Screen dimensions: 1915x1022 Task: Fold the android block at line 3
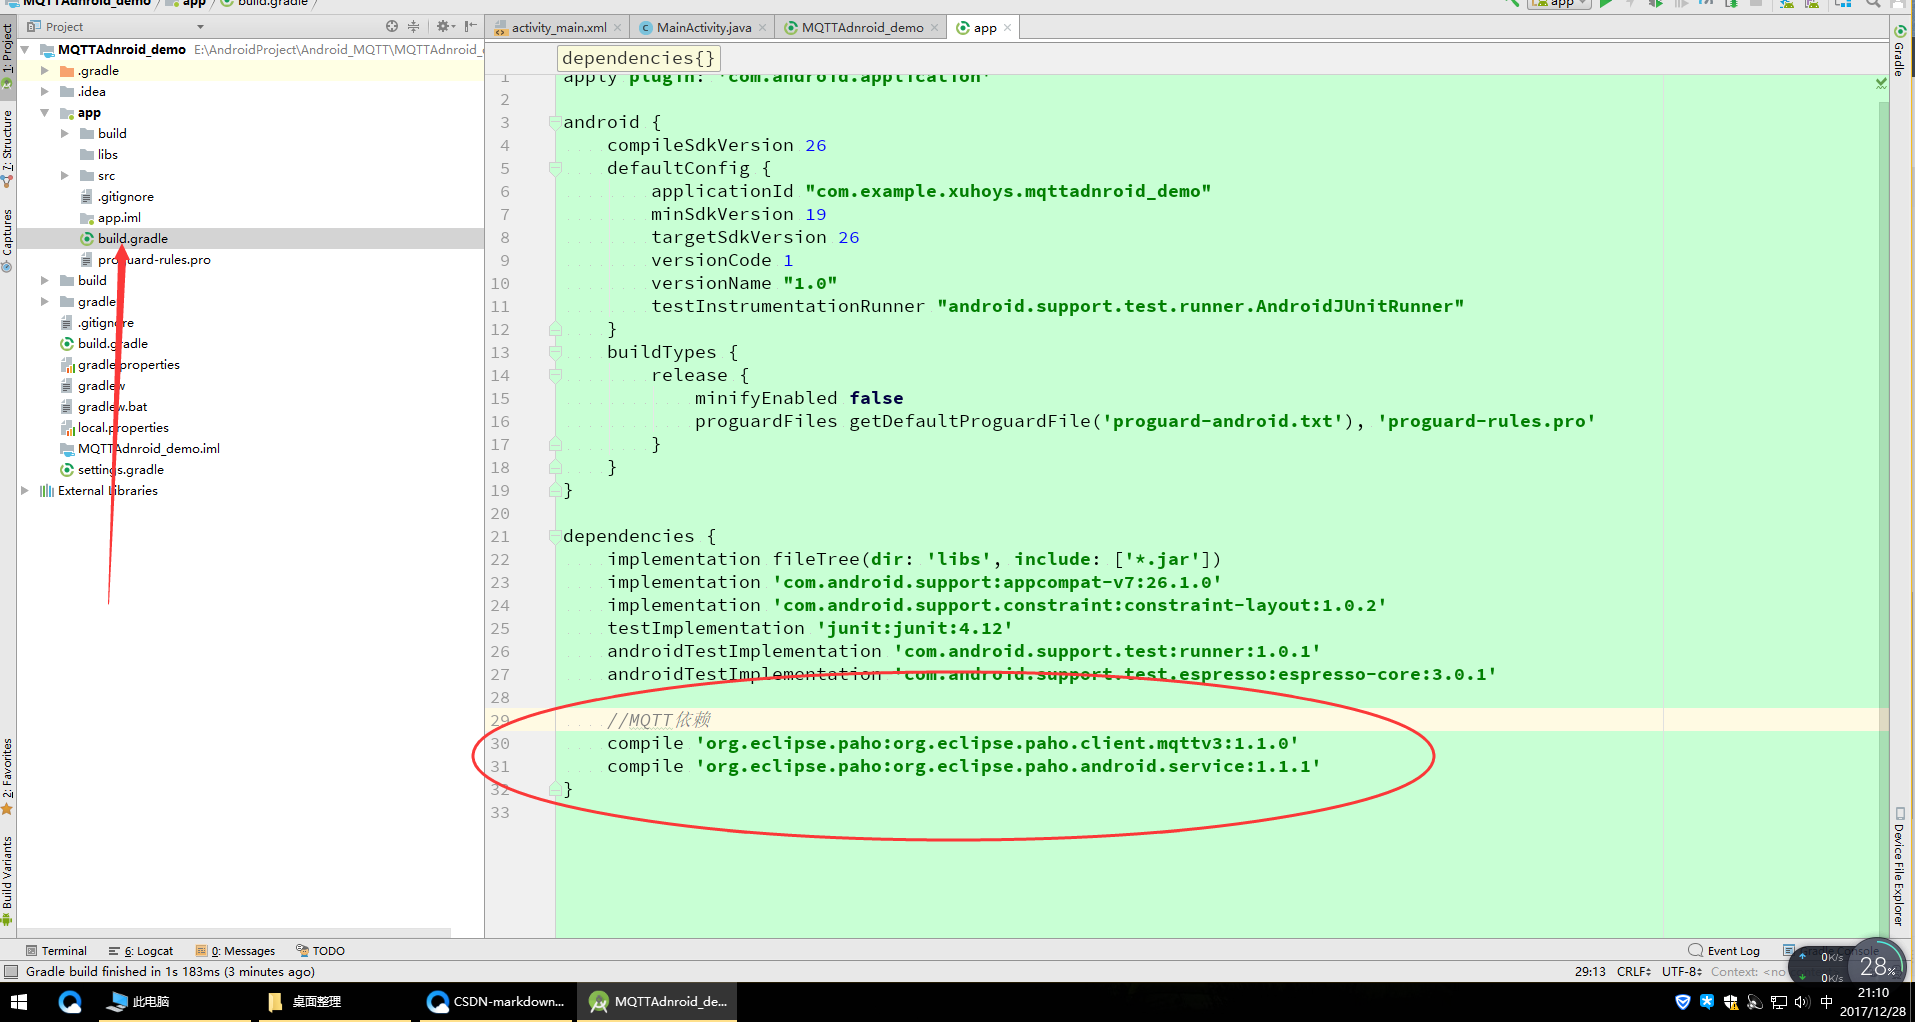(555, 122)
